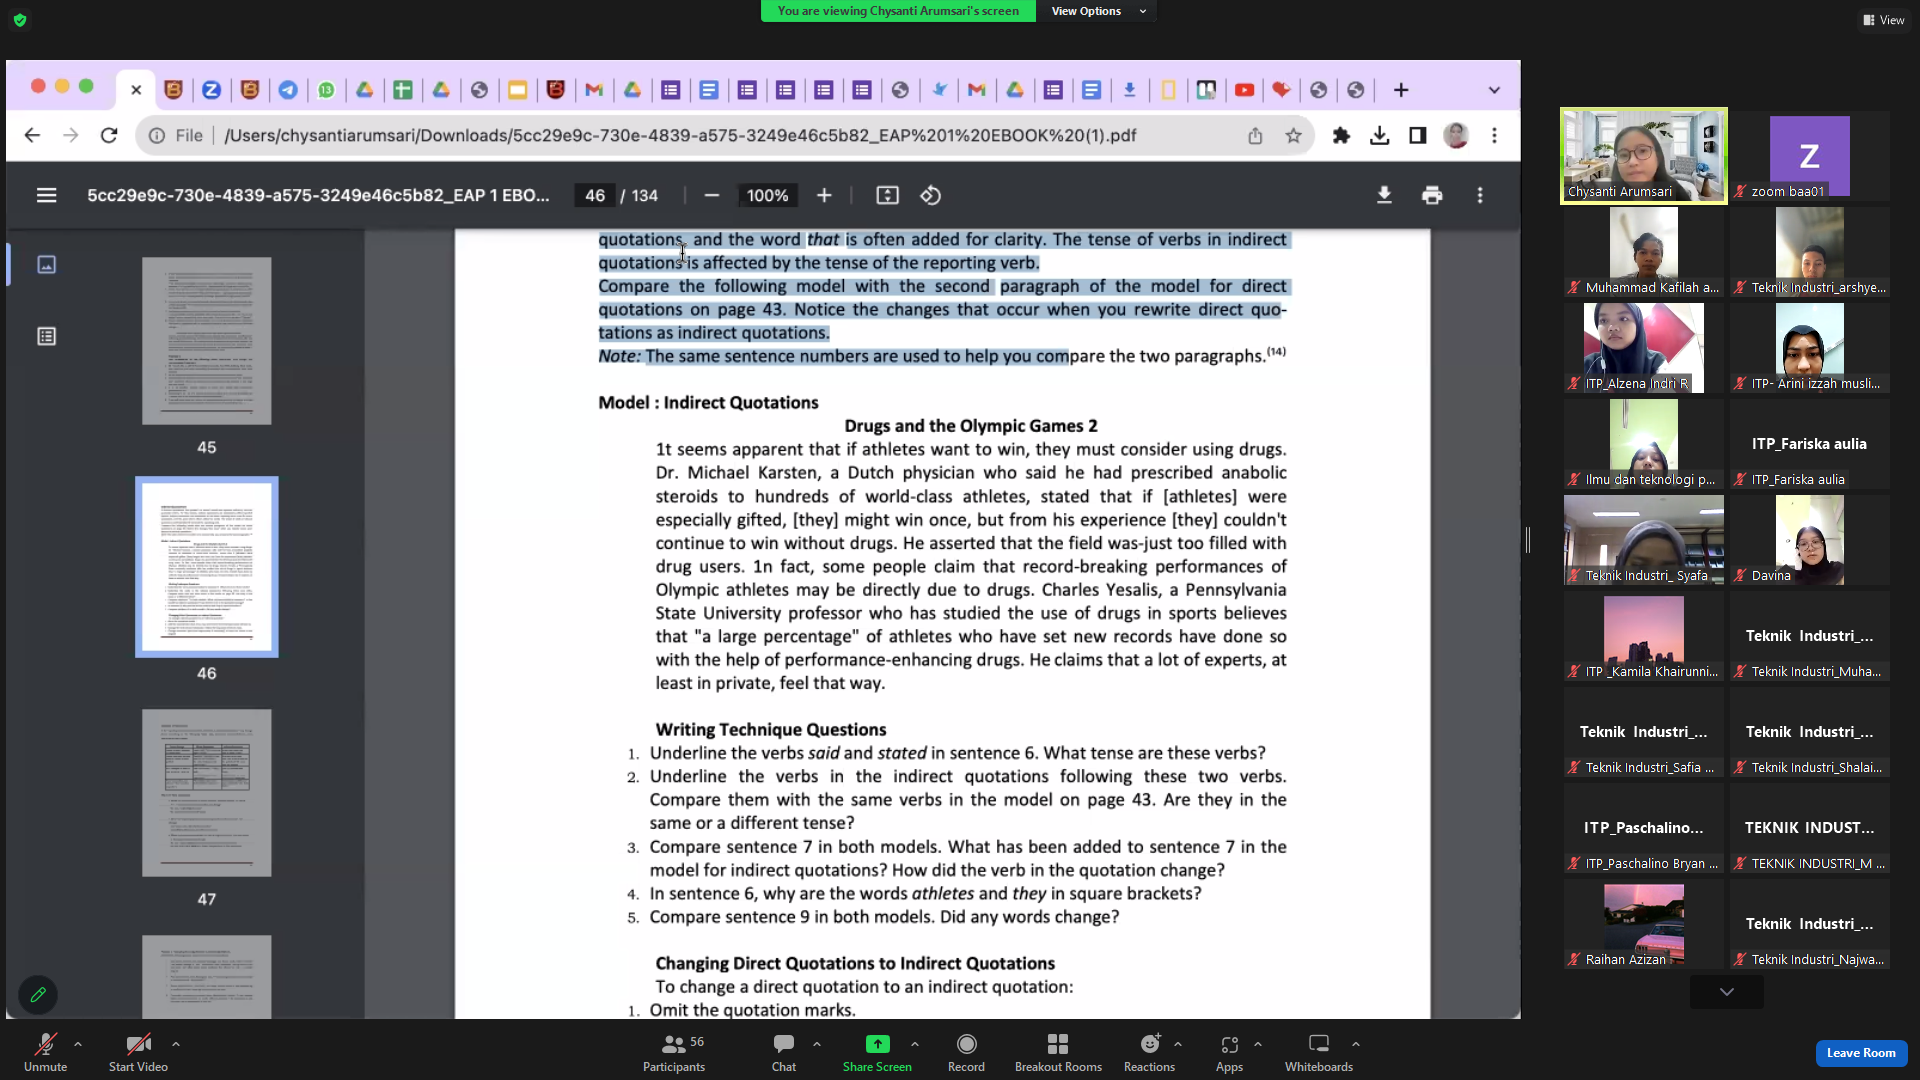This screenshot has width=1920, height=1080.
Task: Open Chrome extensions puzzle icon
Action: tap(1341, 135)
